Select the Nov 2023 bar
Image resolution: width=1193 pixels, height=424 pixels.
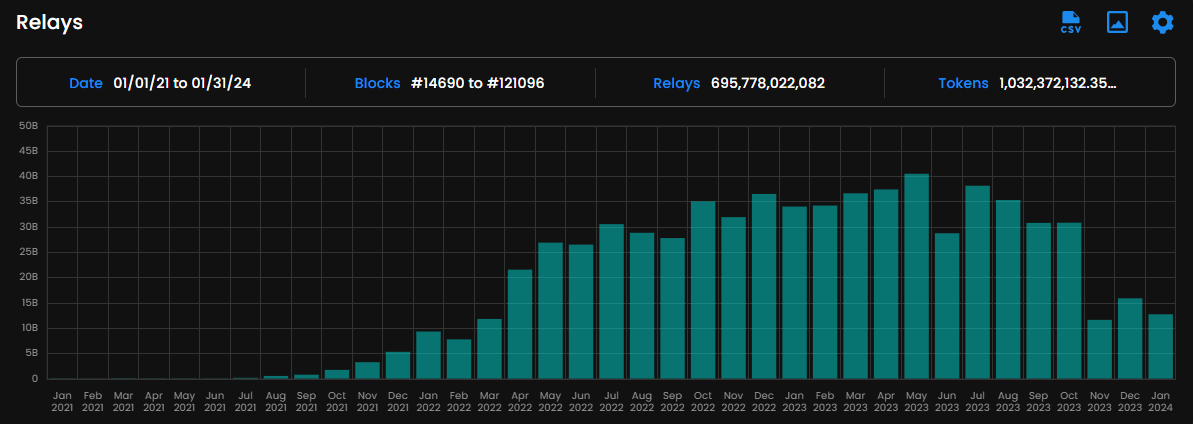click(1099, 349)
